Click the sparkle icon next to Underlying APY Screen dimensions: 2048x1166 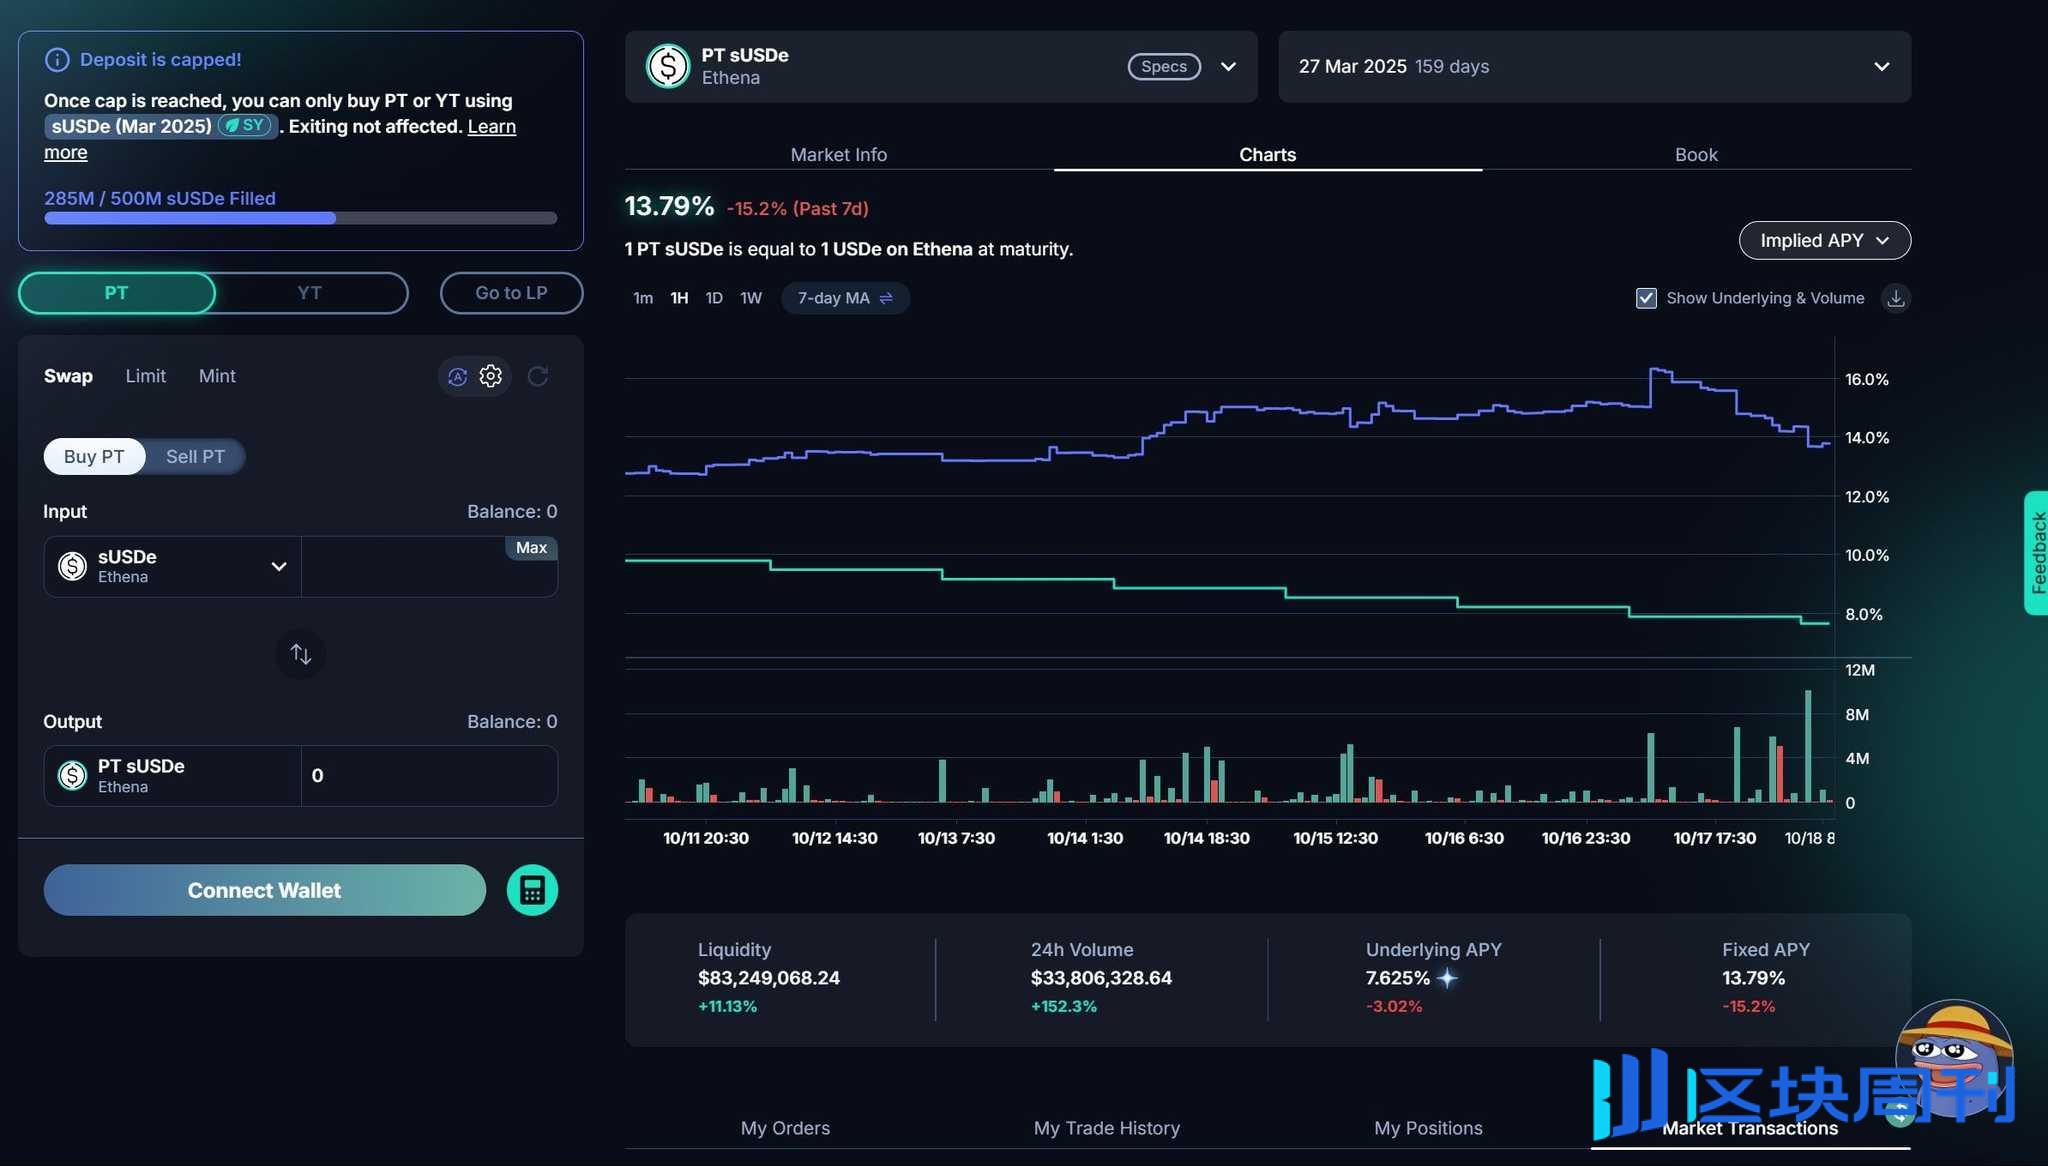point(1447,978)
